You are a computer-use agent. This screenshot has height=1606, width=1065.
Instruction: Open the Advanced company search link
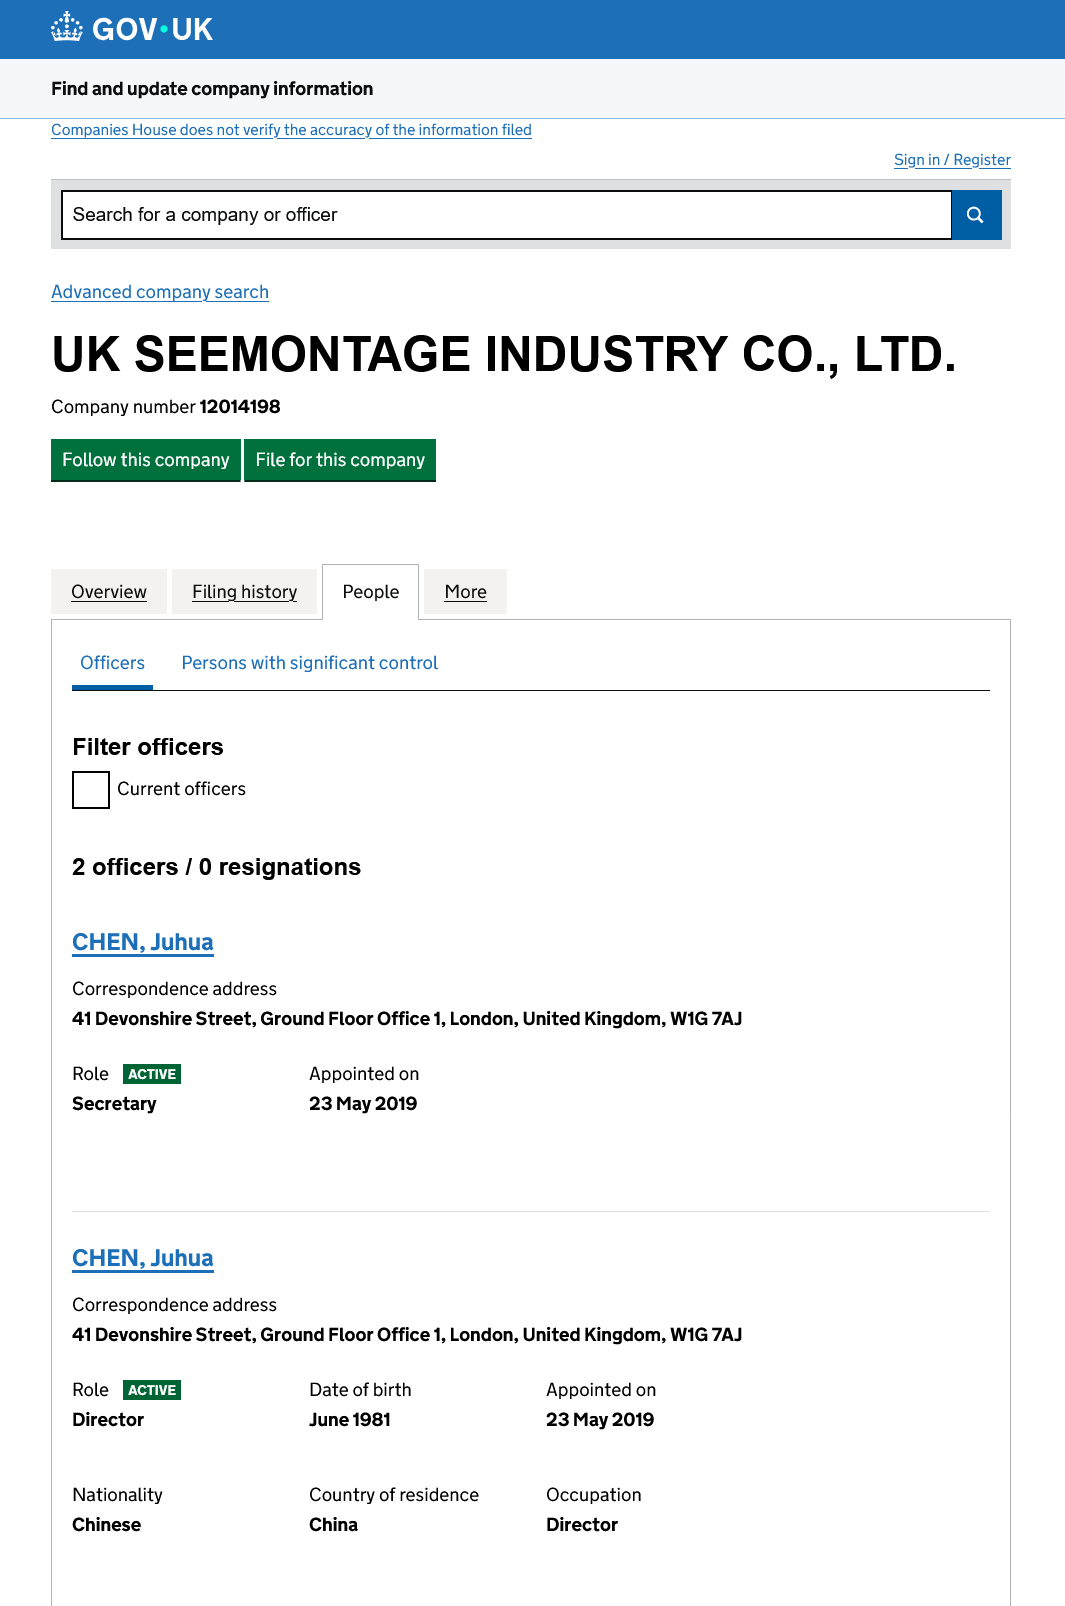click(160, 292)
